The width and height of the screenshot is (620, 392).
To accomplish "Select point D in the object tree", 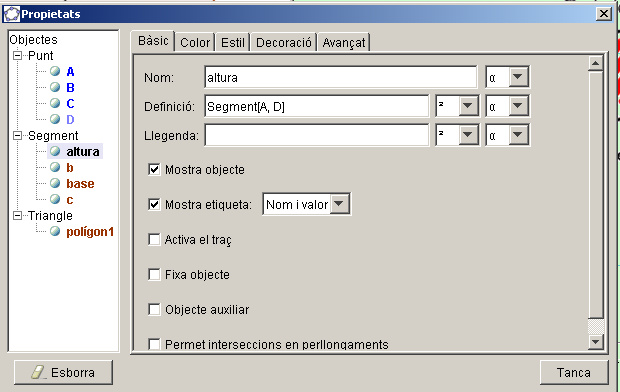I will (70, 119).
